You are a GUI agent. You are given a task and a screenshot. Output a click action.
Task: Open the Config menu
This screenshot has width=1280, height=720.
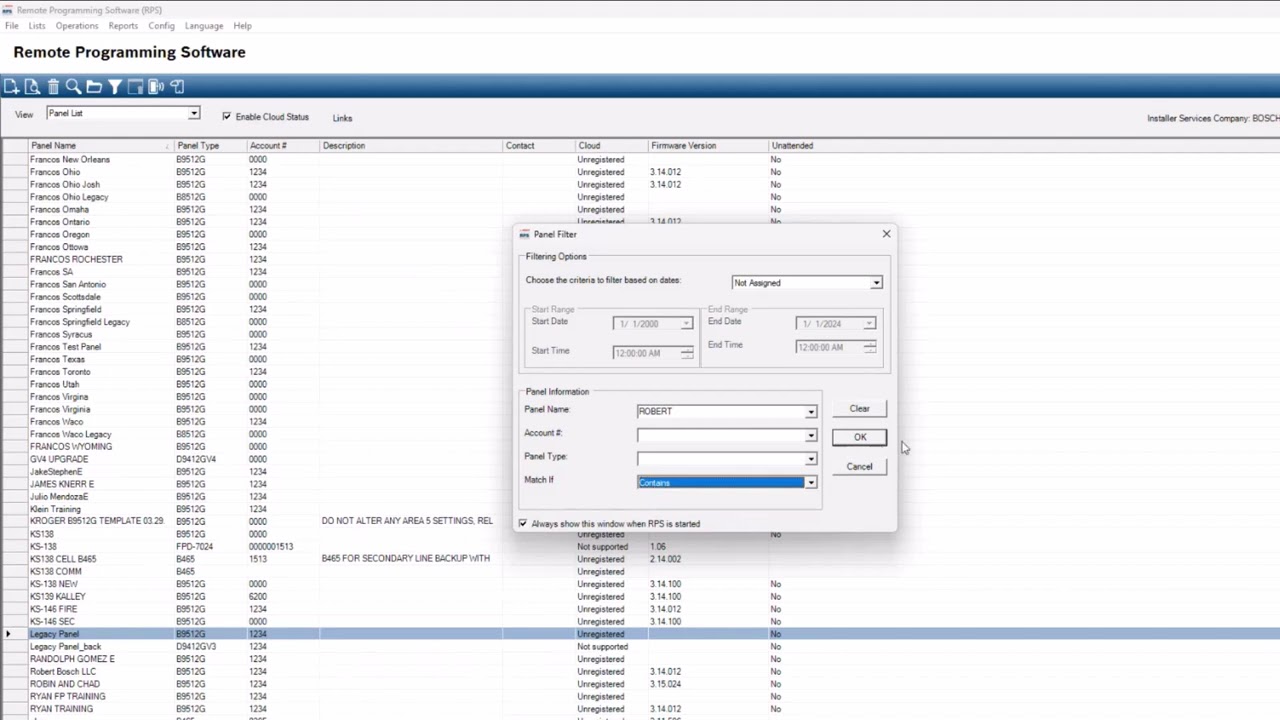point(161,26)
